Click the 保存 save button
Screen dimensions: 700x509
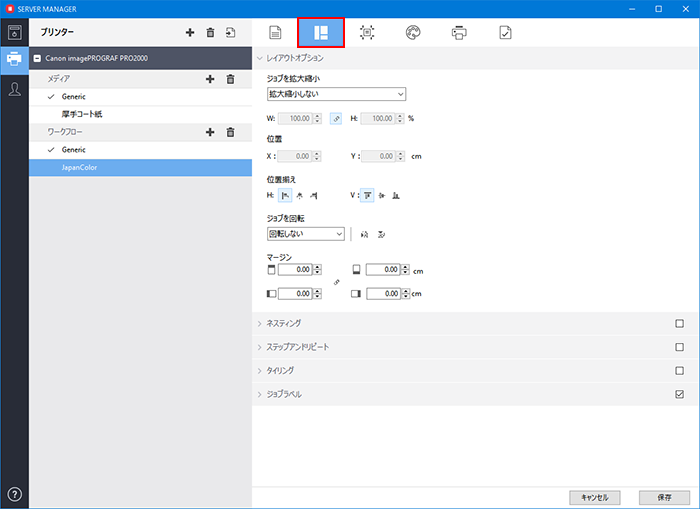pyautogui.click(x=664, y=496)
